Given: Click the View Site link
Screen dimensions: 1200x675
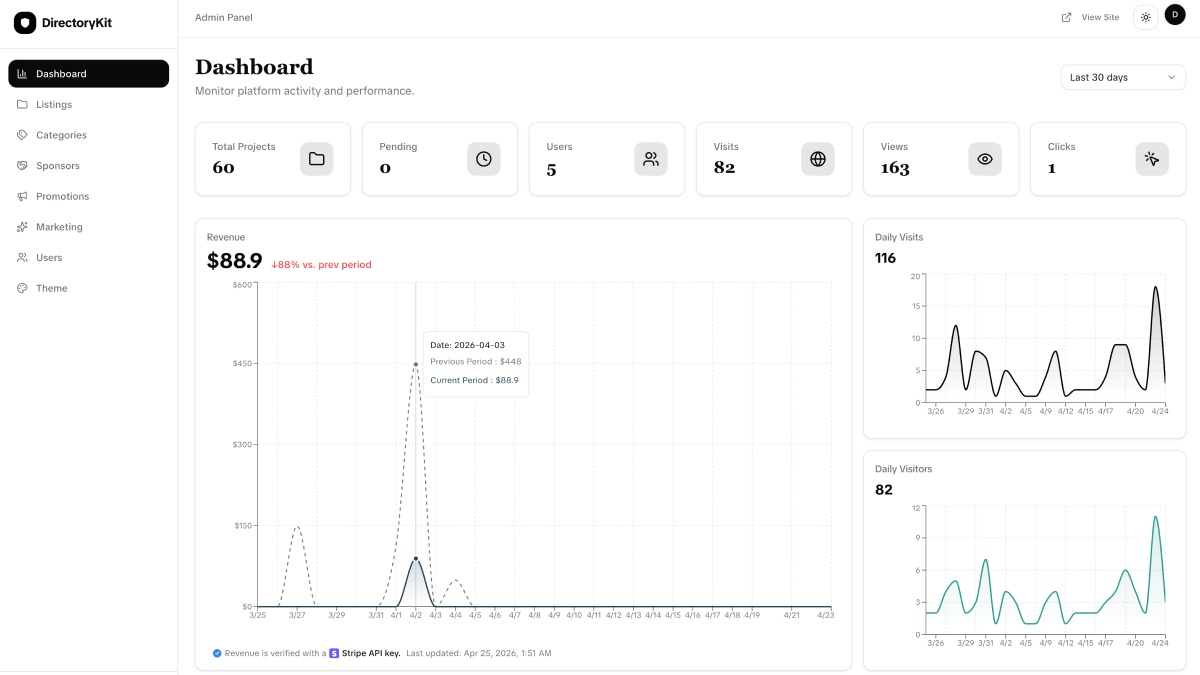Looking at the screenshot, I should (1091, 17).
